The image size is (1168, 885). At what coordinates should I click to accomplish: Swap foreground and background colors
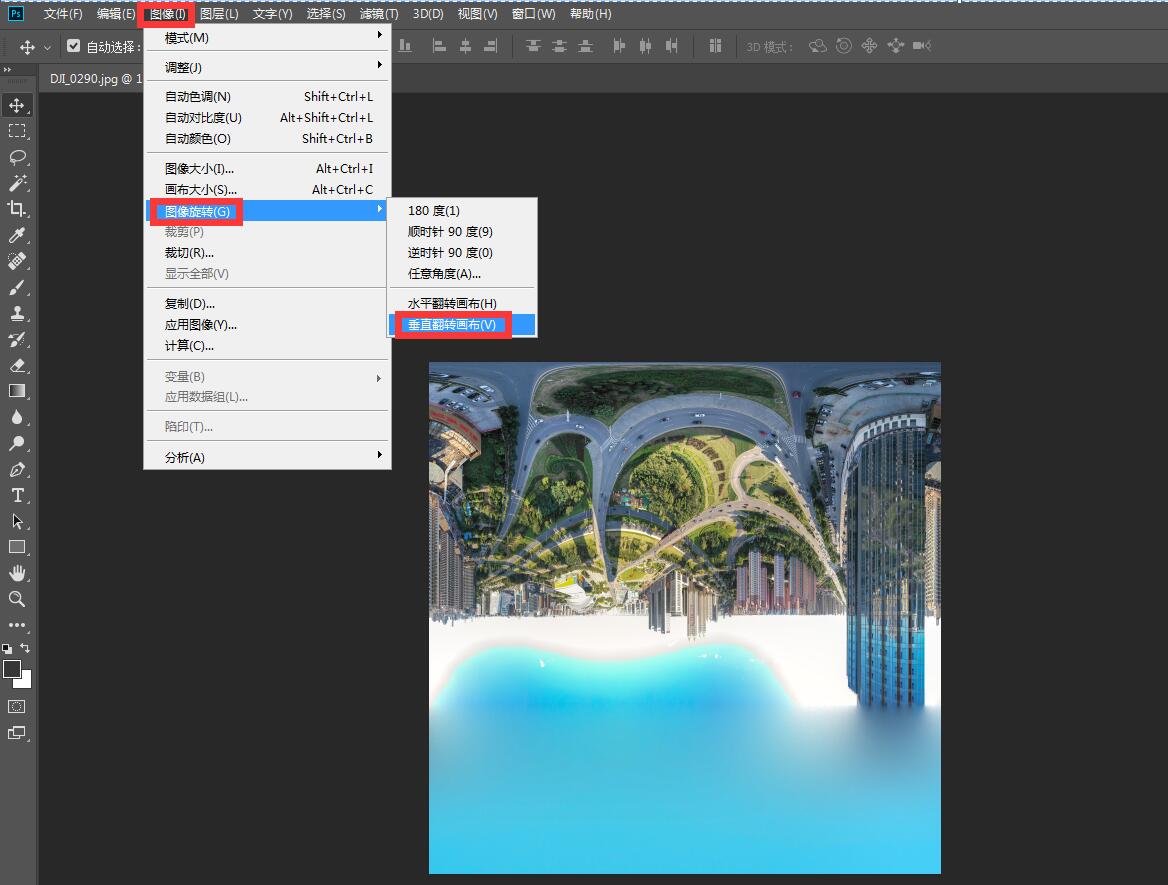point(25,648)
